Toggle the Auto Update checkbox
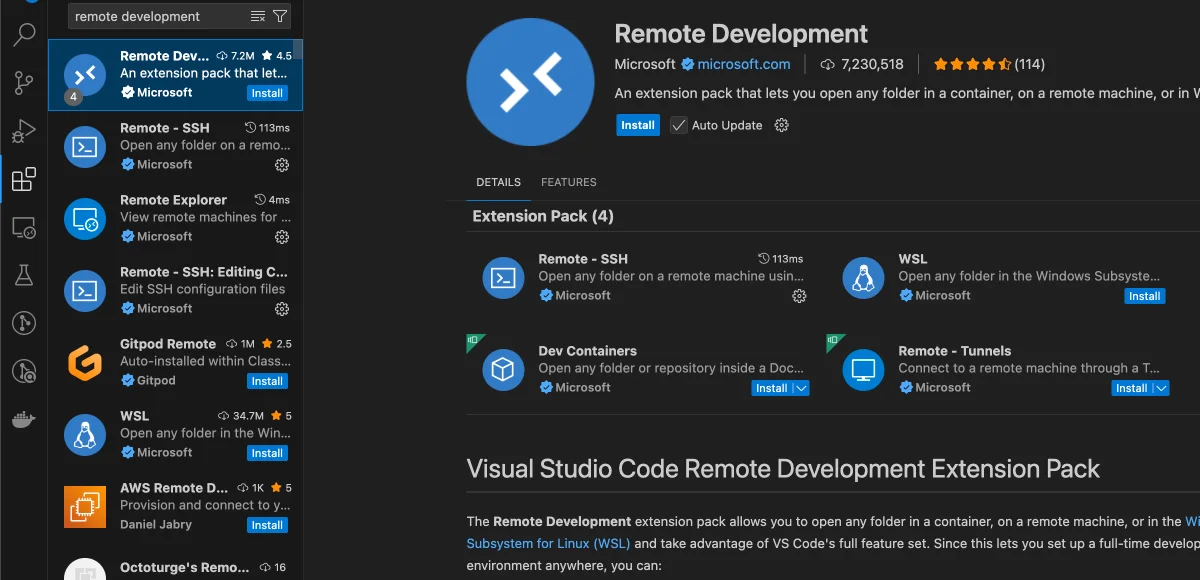 [679, 125]
